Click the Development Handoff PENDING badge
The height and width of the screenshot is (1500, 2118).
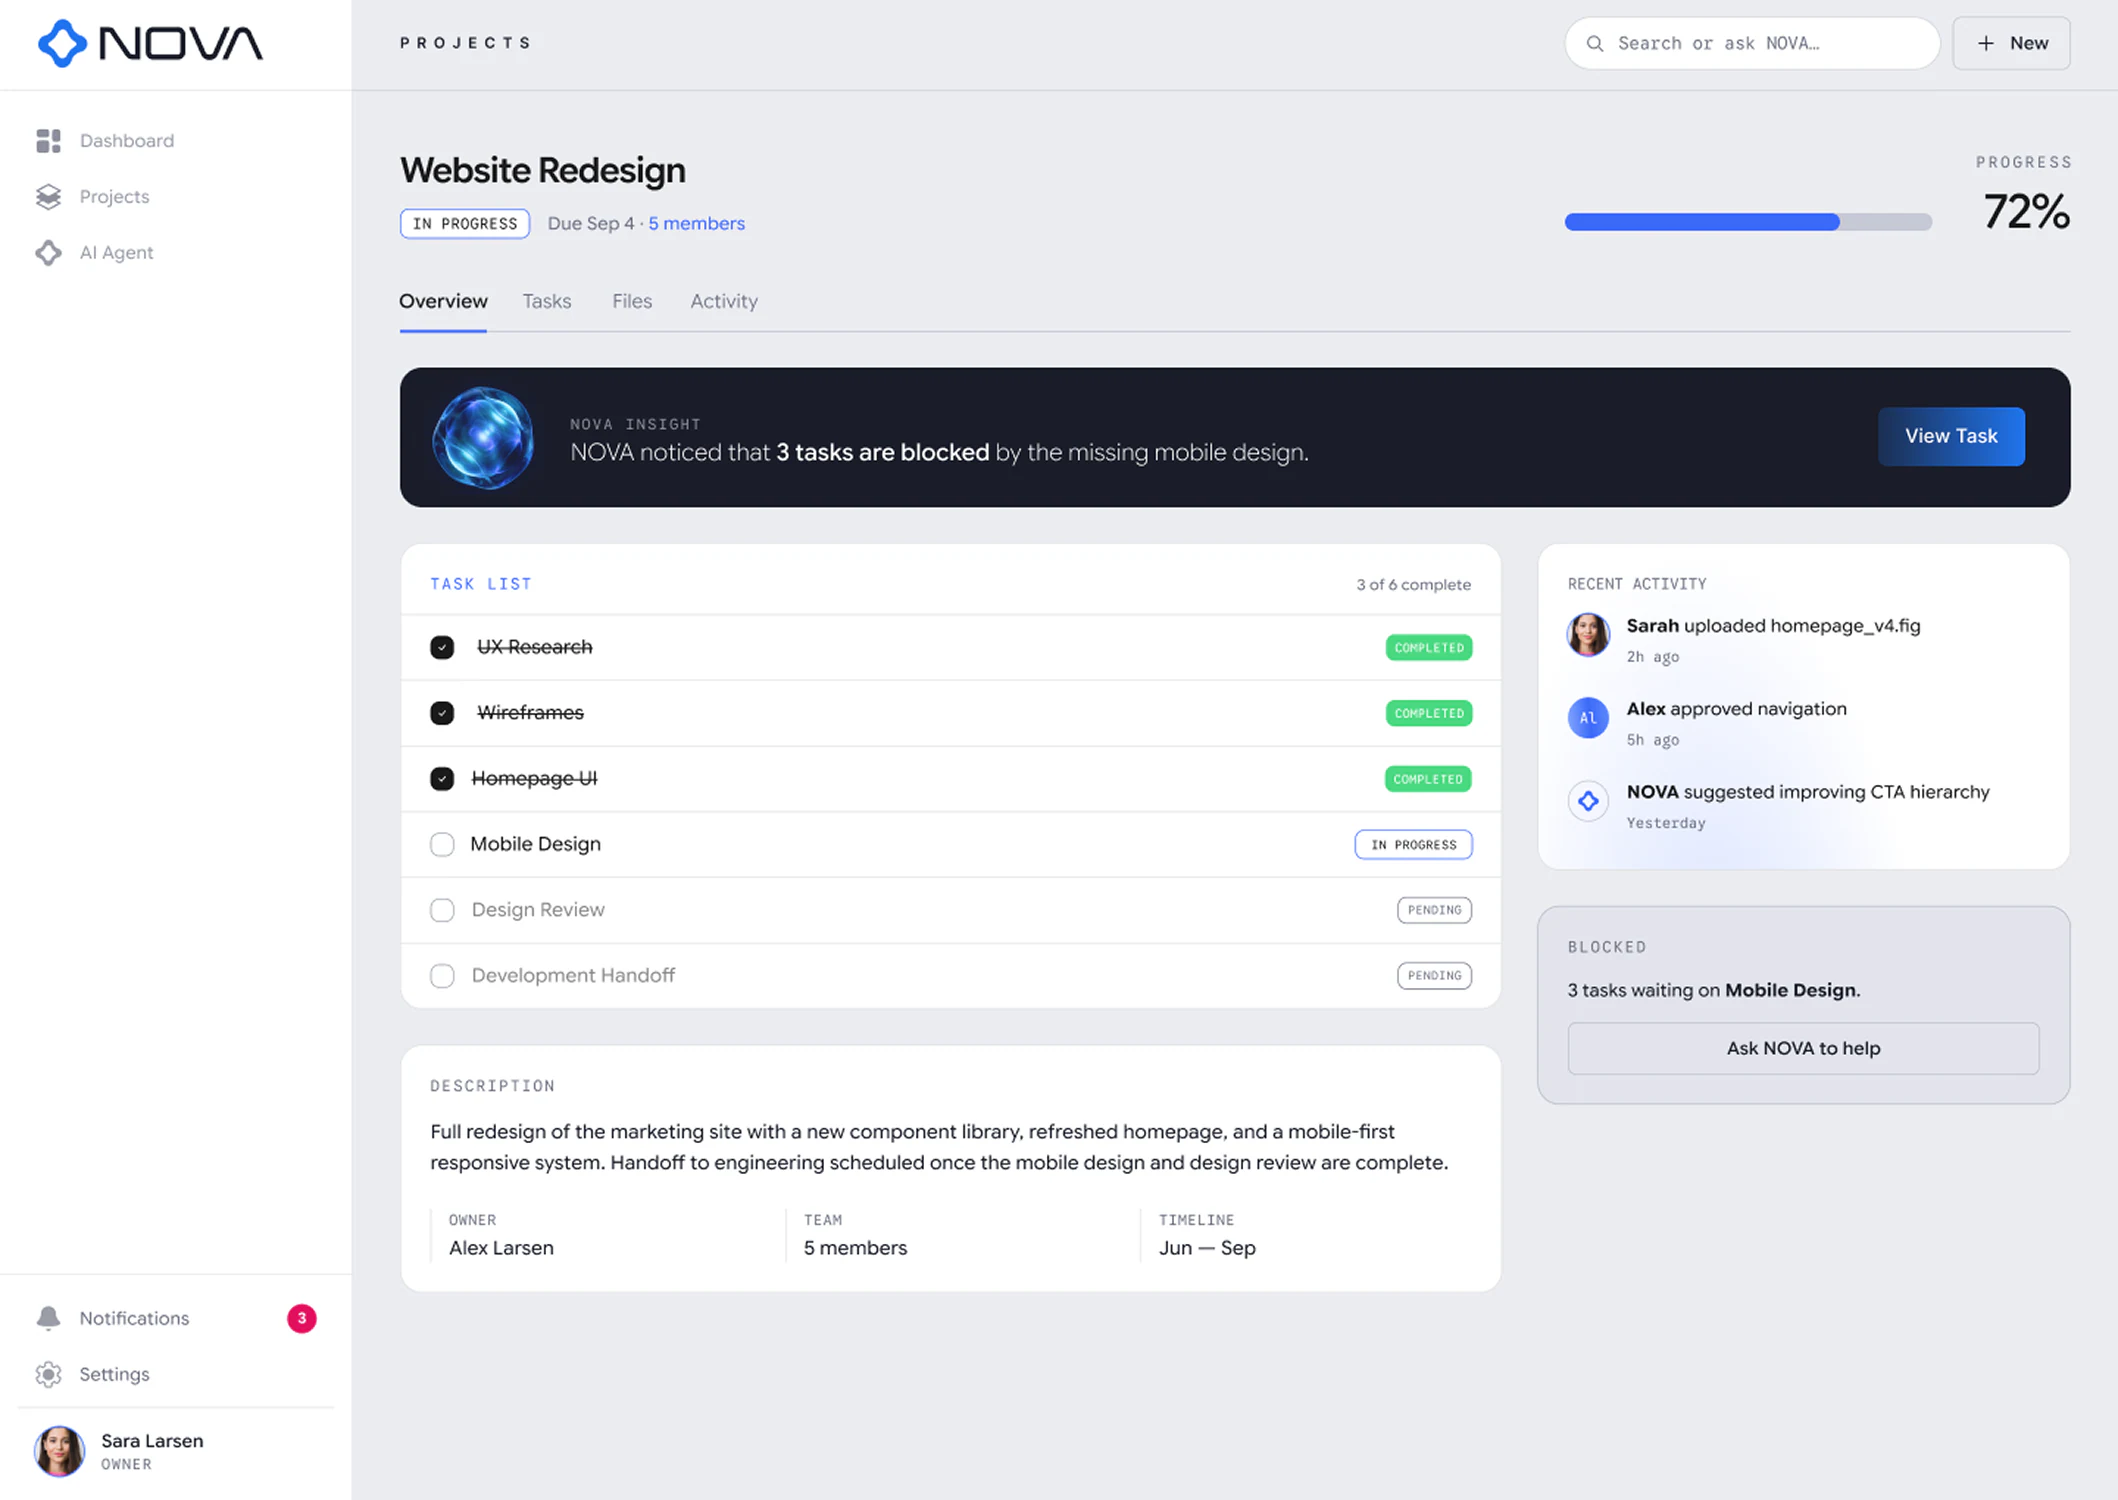click(x=1434, y=976)
